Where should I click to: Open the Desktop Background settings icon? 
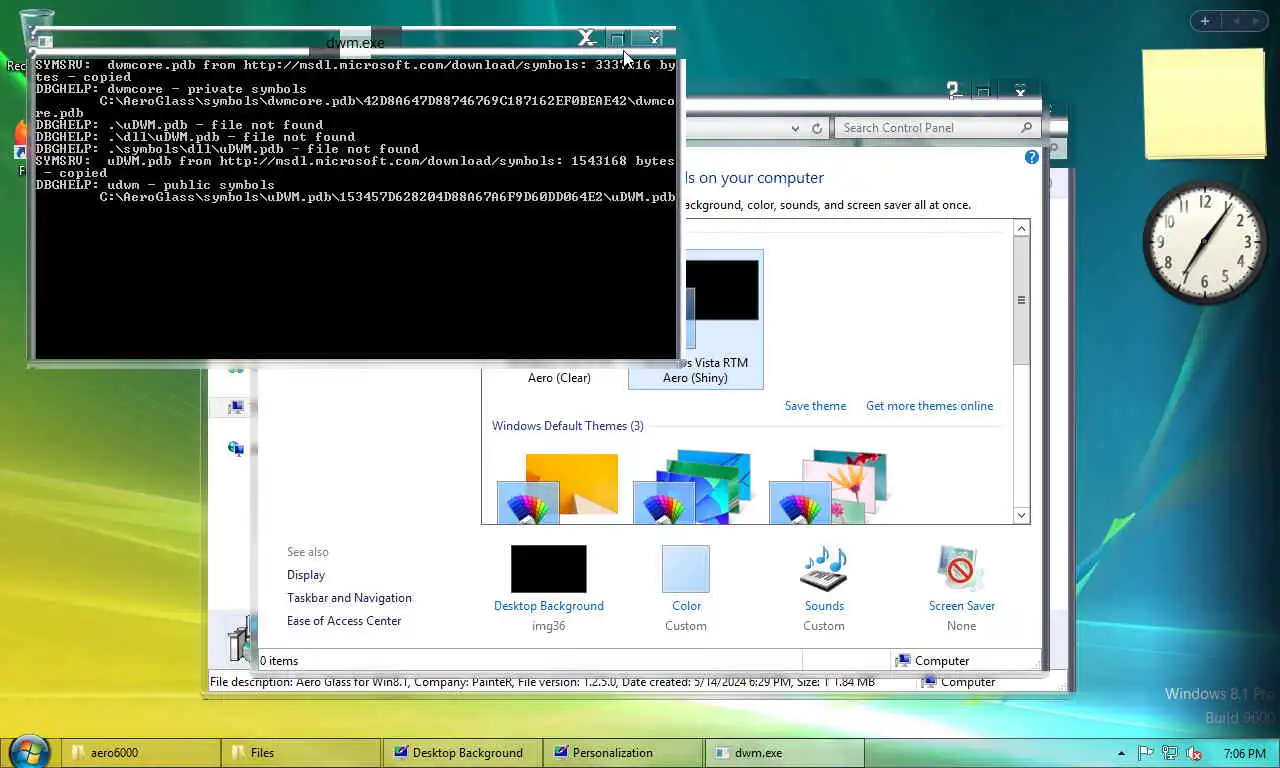548,568
